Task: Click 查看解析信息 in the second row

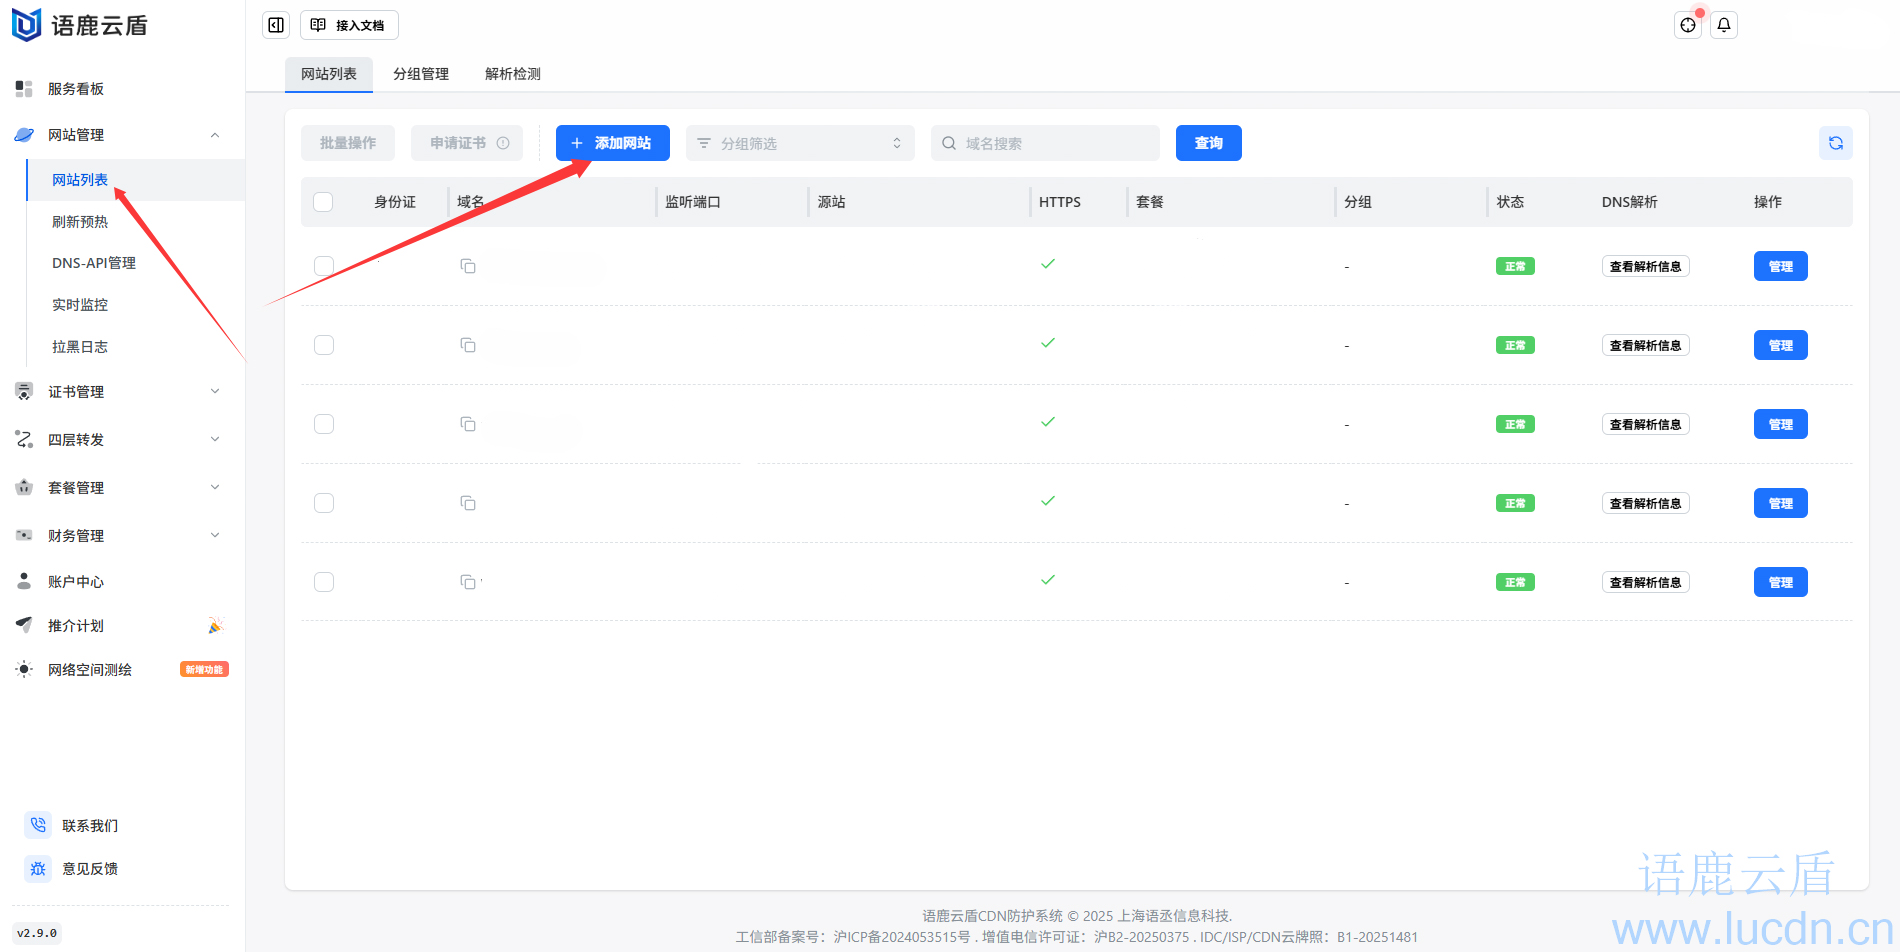Action: pos(1645,345)
